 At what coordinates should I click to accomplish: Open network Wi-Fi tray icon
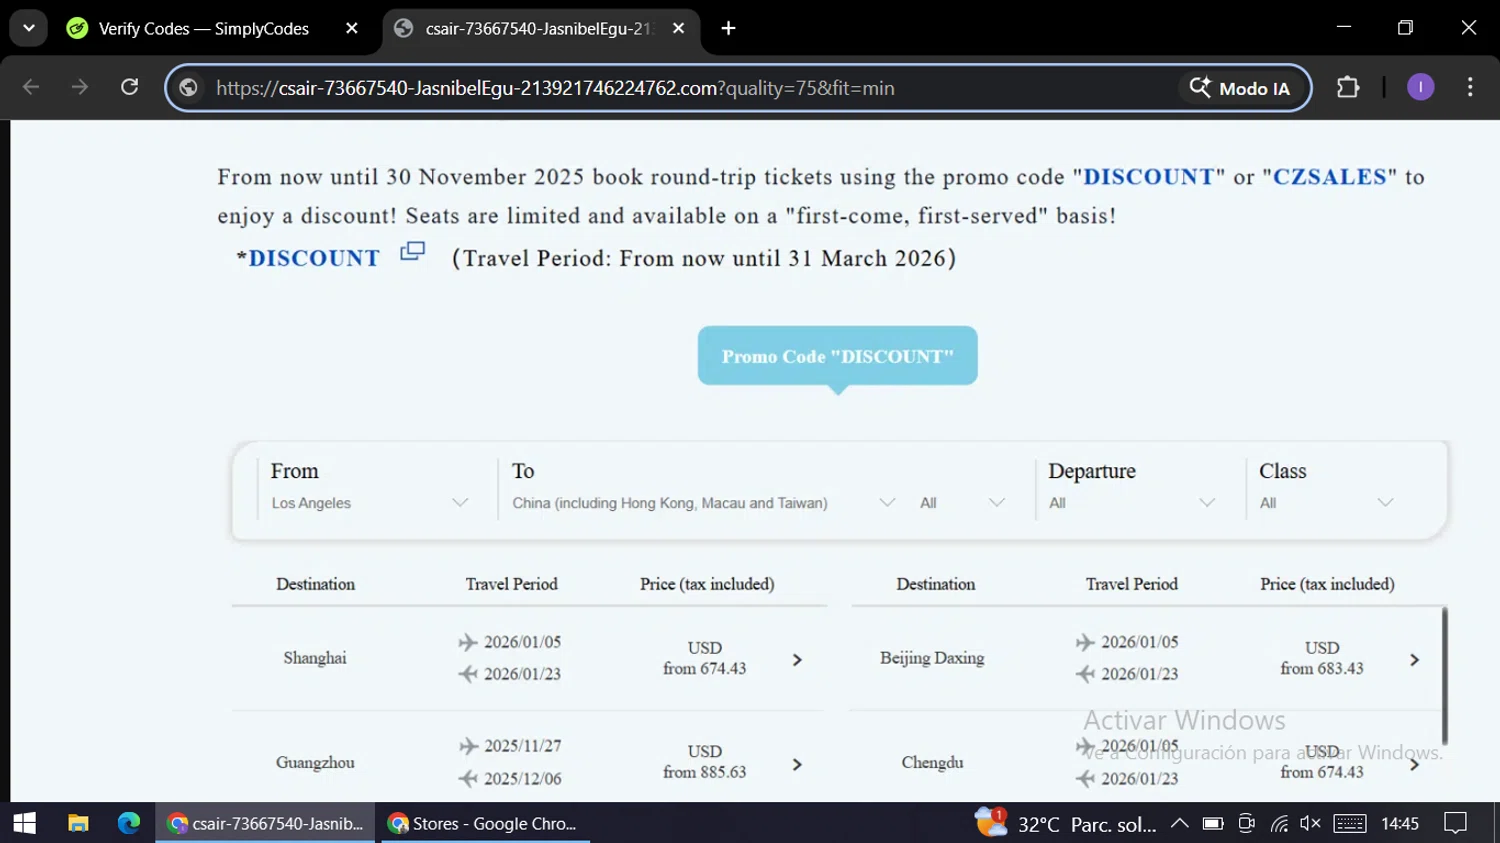[x=1279, y=823]
